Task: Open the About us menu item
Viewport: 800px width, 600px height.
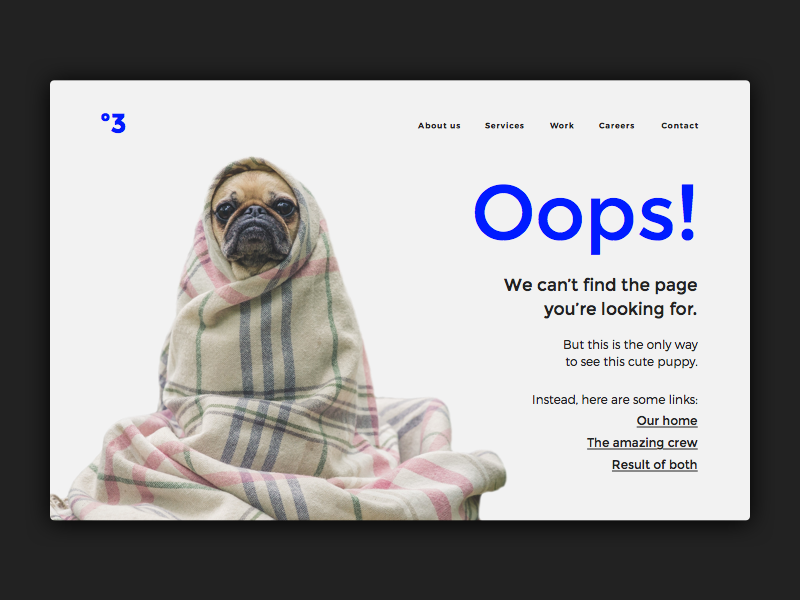Action: pos(439,126)
